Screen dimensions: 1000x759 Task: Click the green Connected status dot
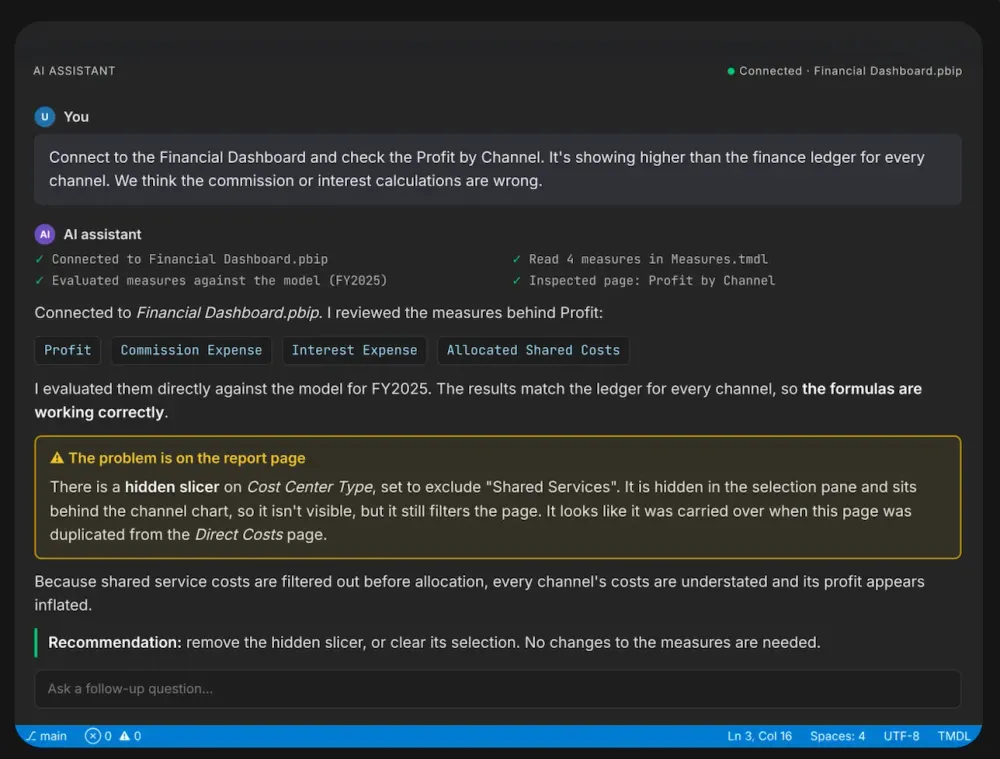tap(731, 71)
